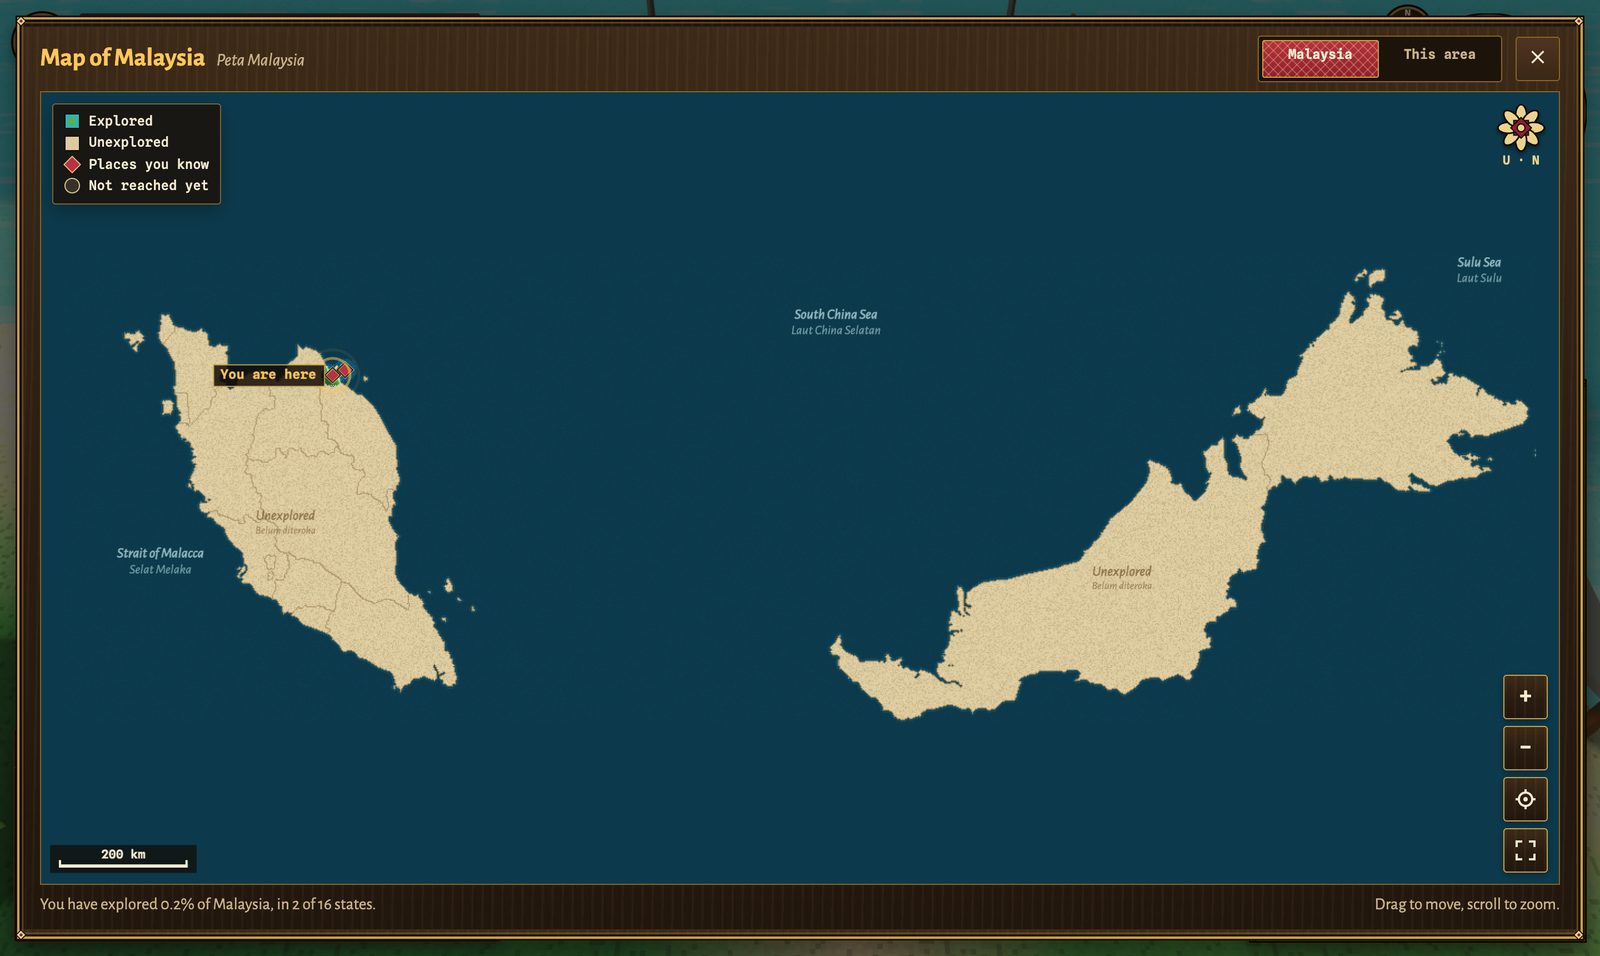
Task: Click the Places you know diamond icon
Action: pos(72,164)
